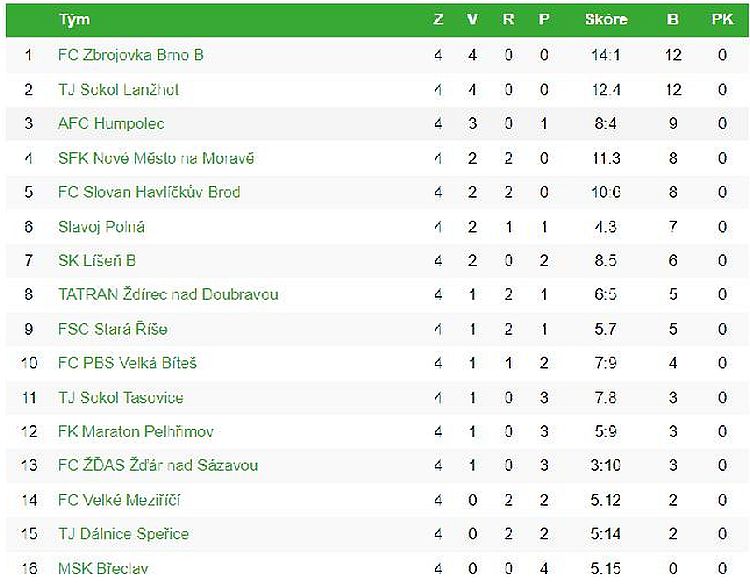
Task: Click FC ŽĎAS Žďár nad Sázavou link
Action: point(158,465)
